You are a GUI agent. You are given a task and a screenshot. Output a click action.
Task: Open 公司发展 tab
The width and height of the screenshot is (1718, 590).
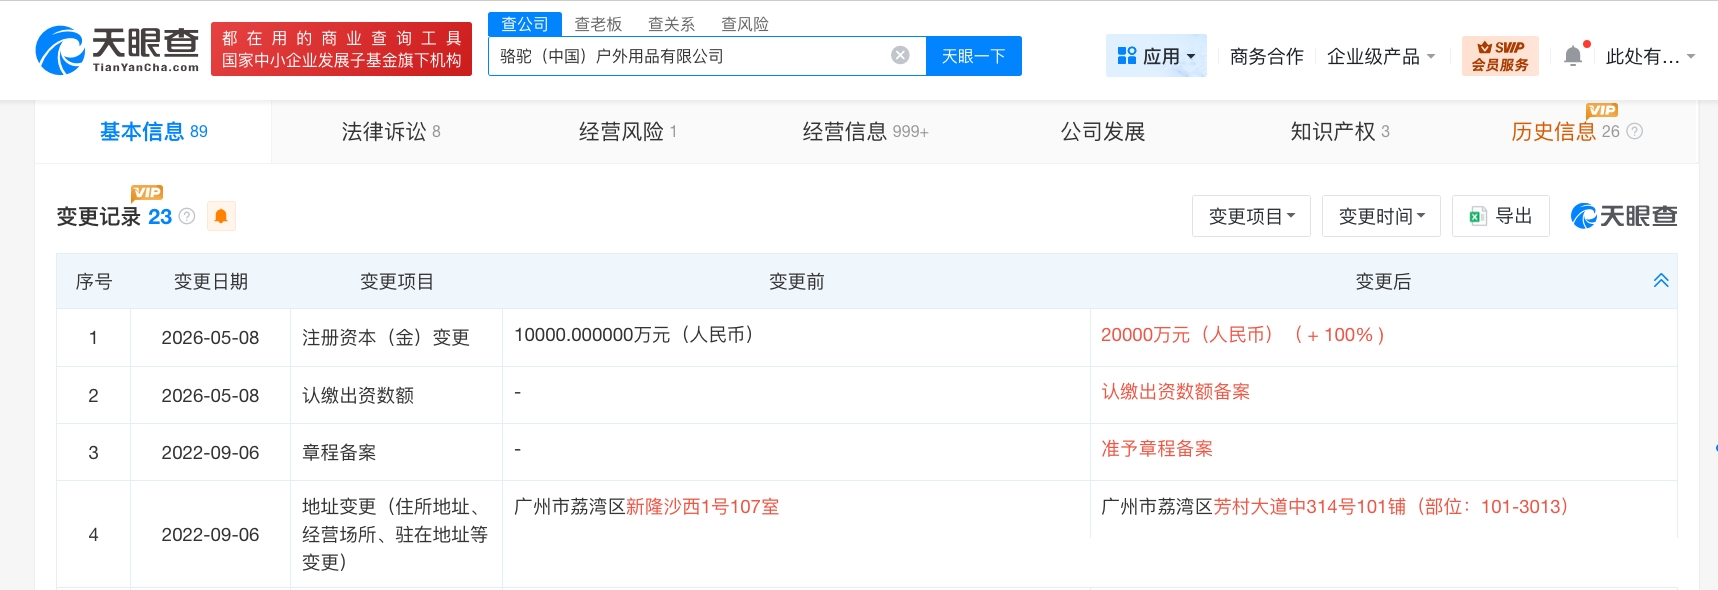coord(1103,131)
